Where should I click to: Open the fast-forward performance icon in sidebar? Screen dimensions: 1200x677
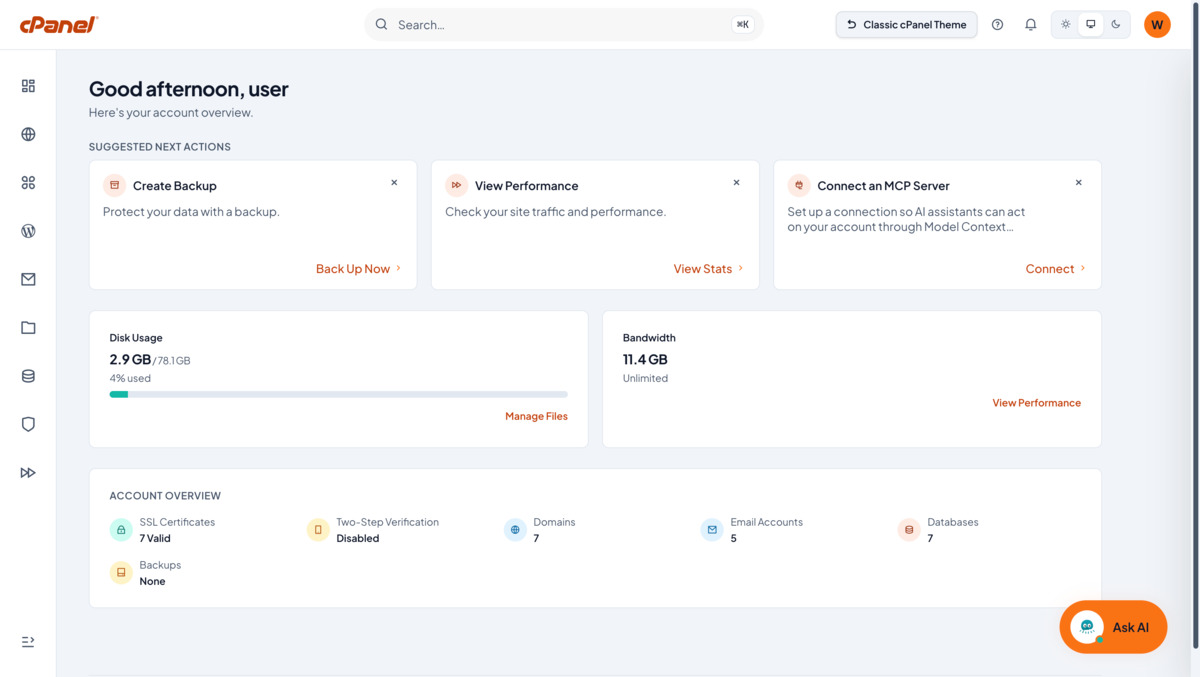coord(28,472)
